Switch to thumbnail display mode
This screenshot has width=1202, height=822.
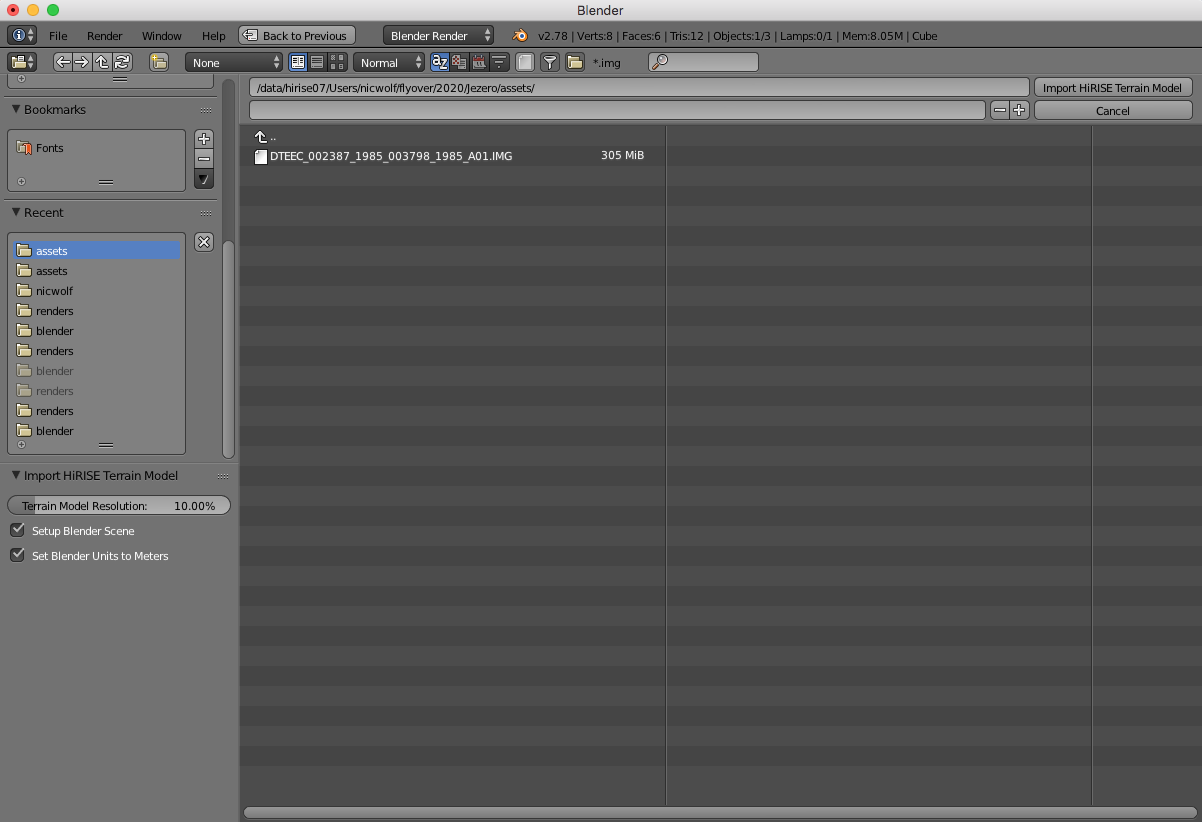click(x=337, y=62)
